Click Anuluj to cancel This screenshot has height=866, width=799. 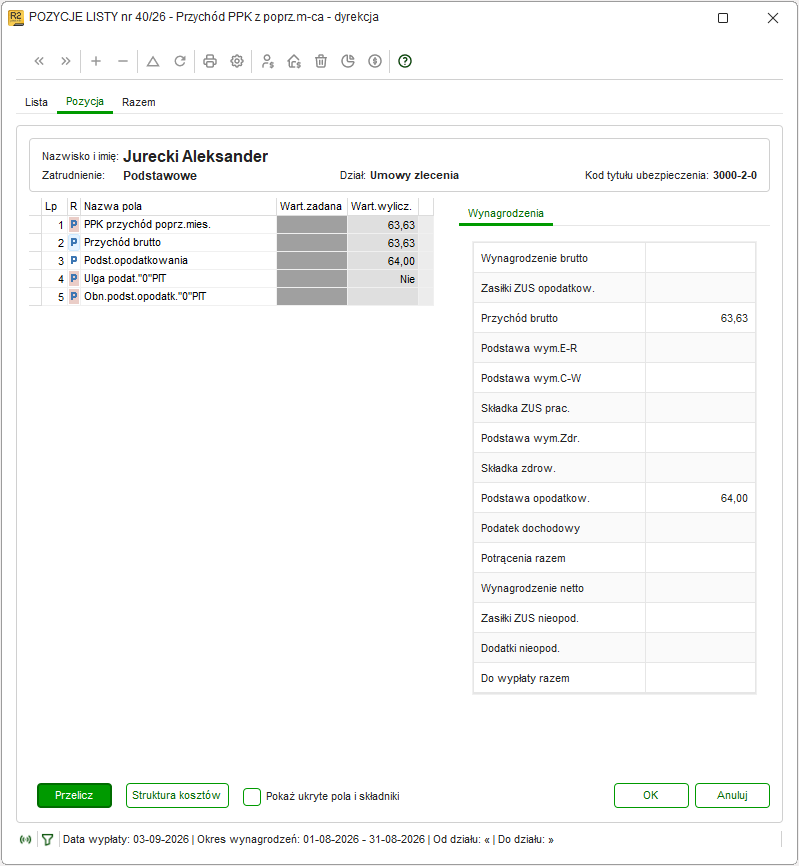click(x=732, y=795)
